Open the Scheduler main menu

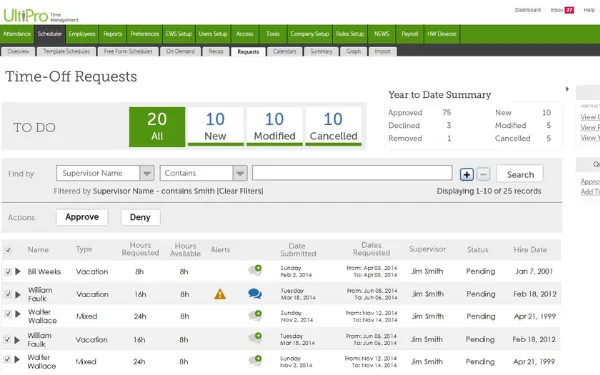point(50,34)
